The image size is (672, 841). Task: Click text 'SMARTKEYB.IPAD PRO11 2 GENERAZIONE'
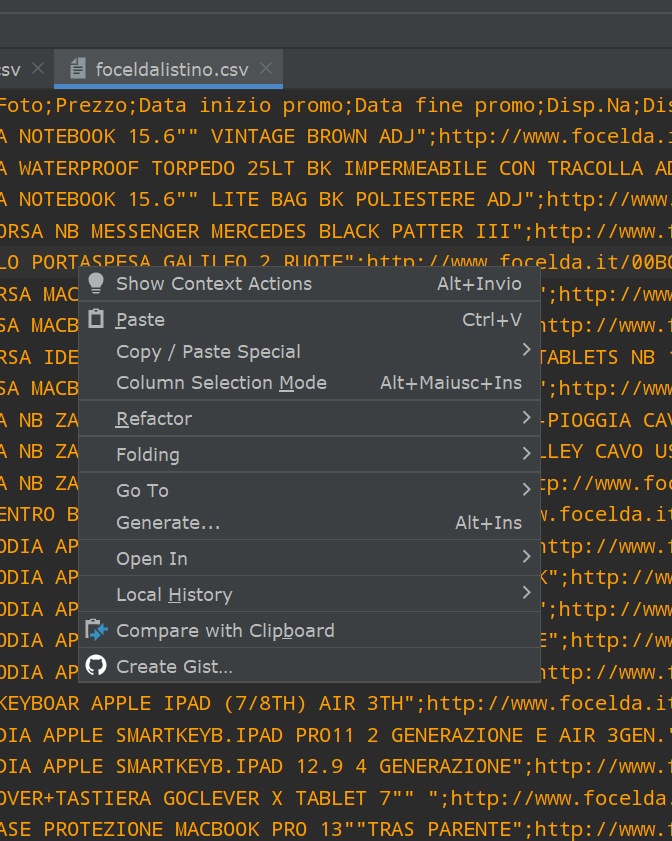click(x=320, y=735)
